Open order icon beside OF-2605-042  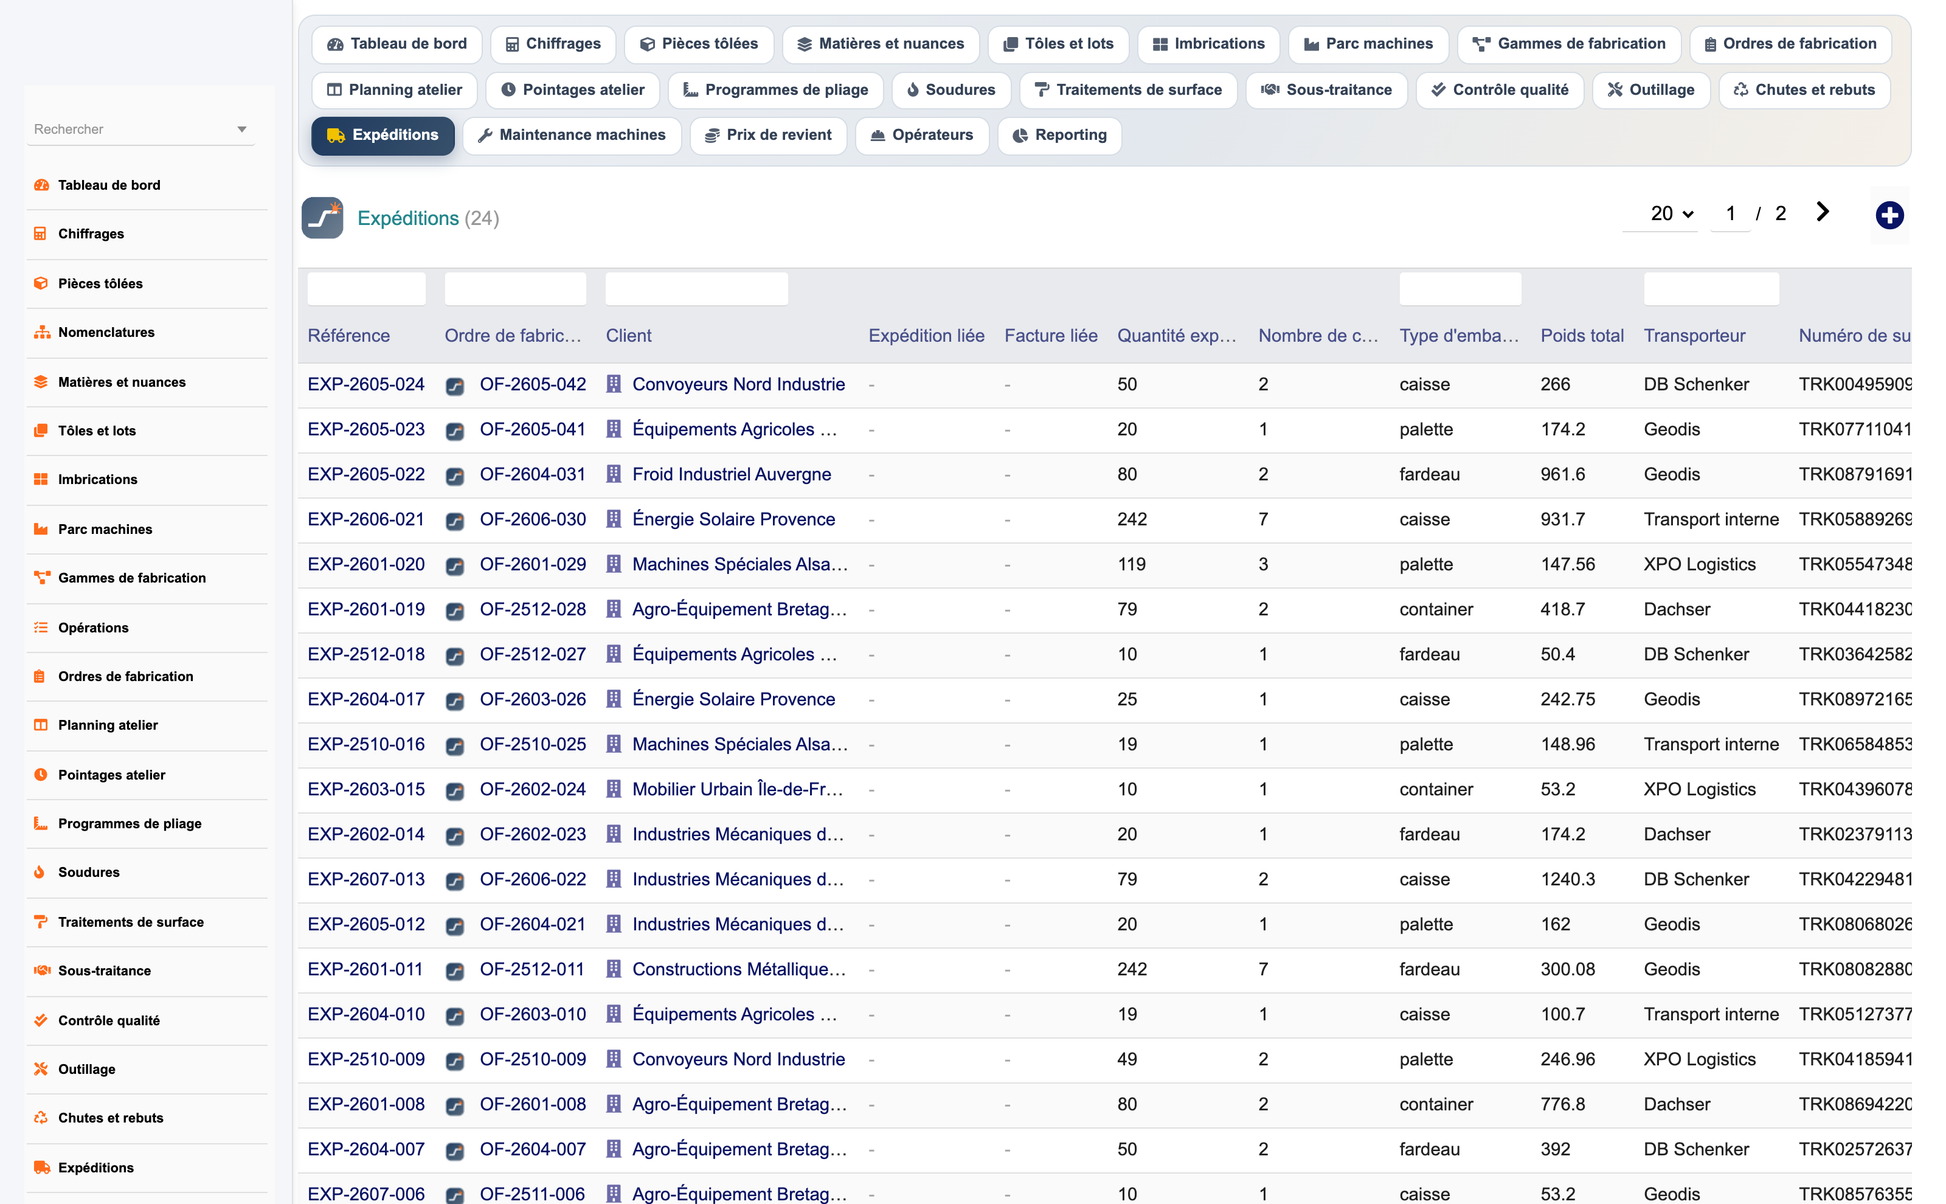455,386
